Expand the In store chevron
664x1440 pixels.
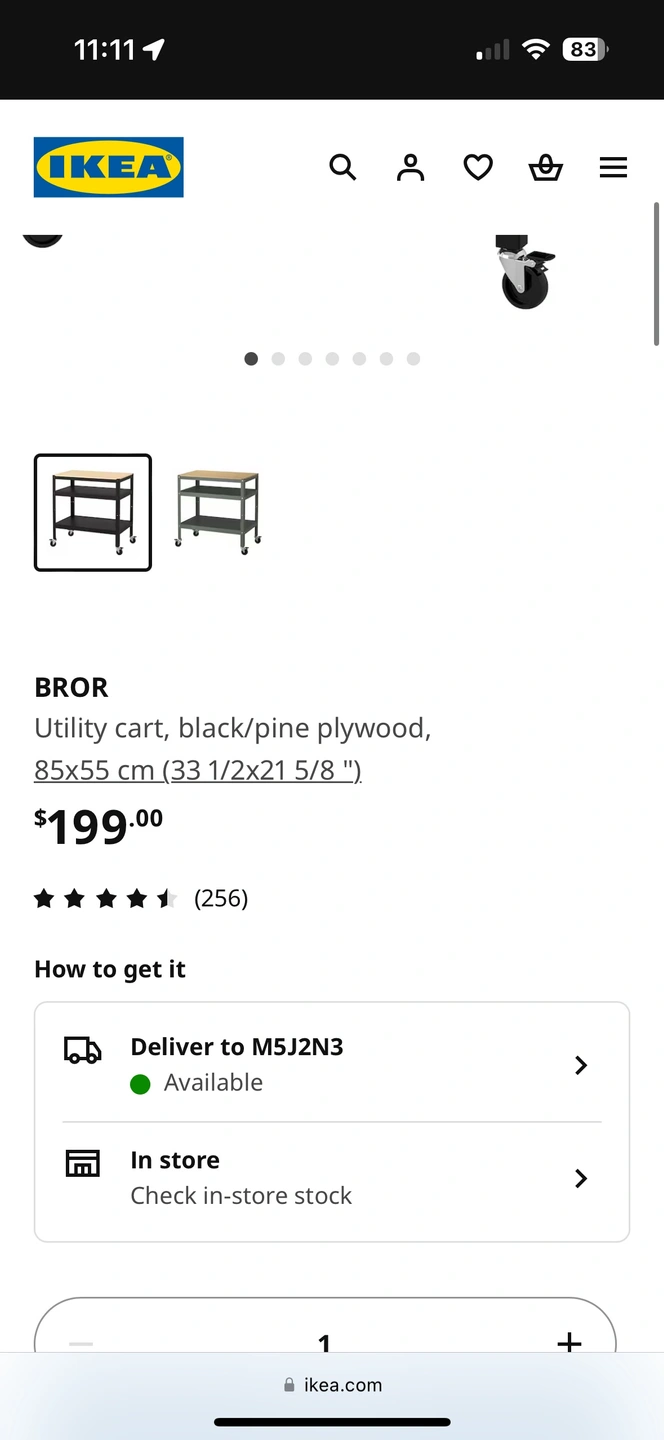tap(581, 1178)
